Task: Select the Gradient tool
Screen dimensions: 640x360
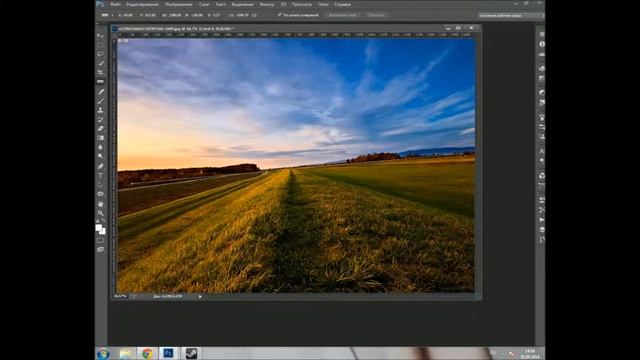Action: pyautogui.click(x=100, y=138)
